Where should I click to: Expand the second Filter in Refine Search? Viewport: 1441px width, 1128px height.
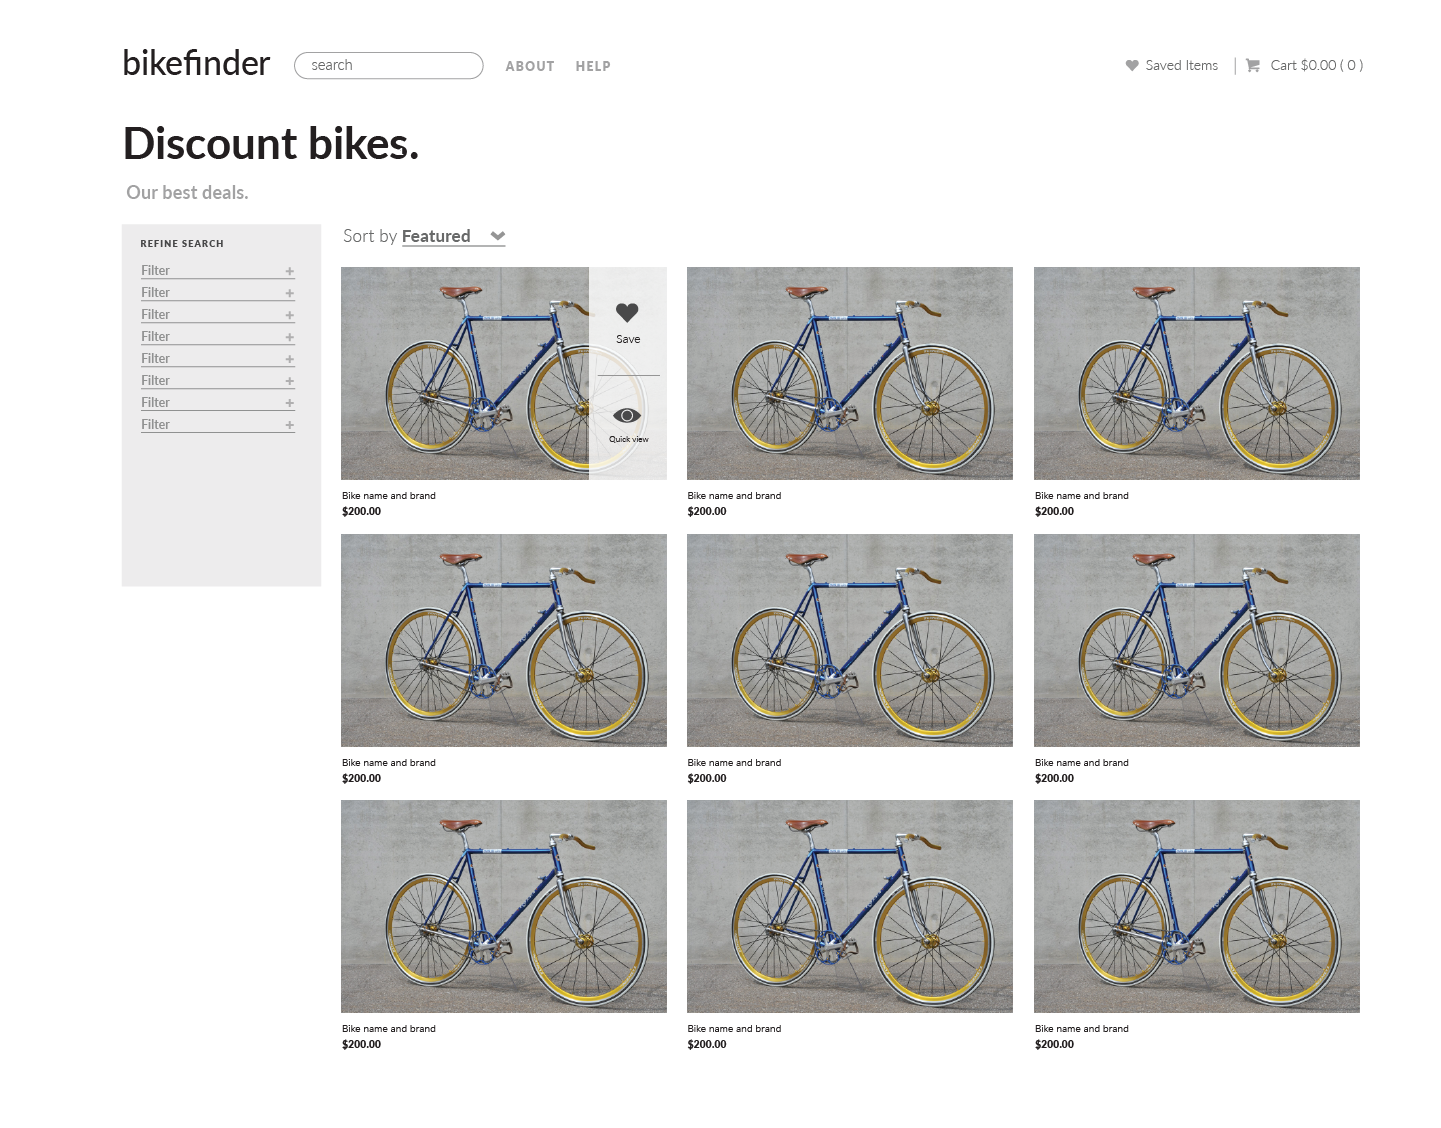(x=289, y=293)
